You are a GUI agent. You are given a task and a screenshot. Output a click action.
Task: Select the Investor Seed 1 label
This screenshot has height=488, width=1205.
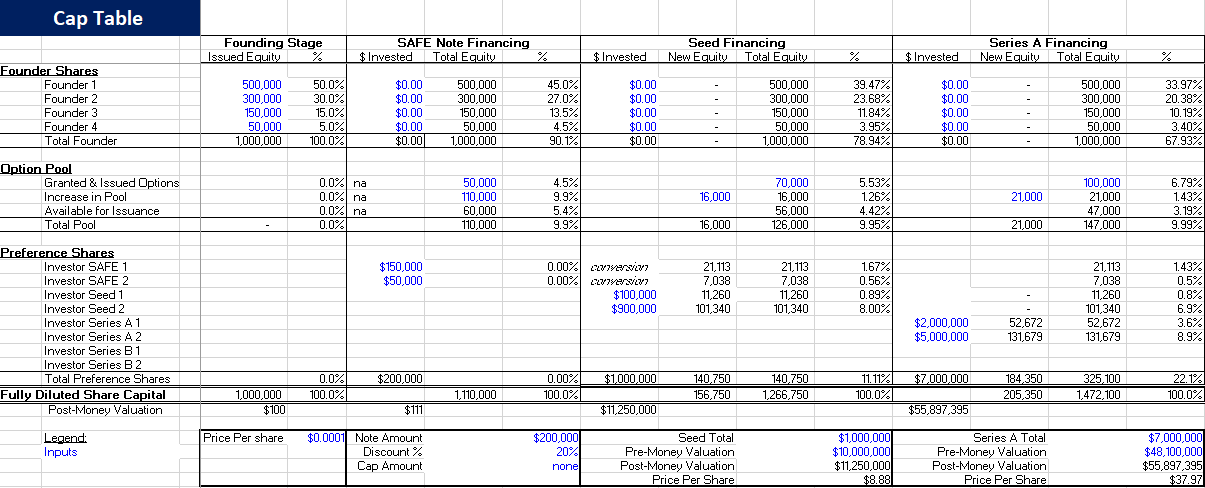(x=84, y=295)
